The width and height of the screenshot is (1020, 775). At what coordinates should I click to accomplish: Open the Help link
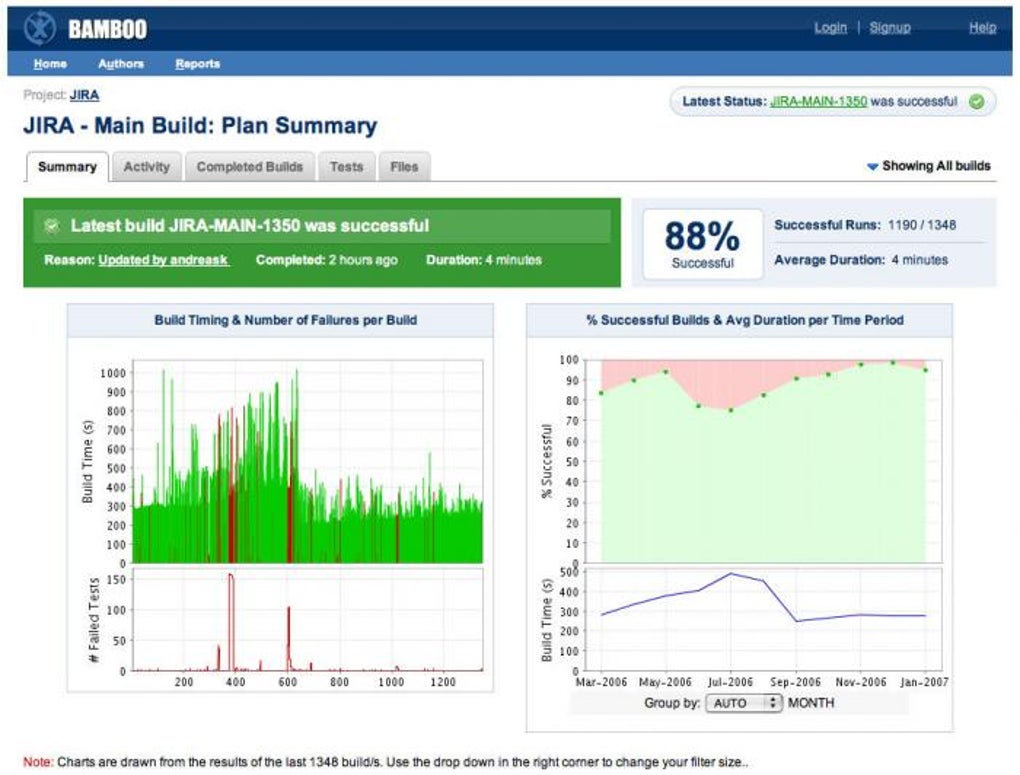(982, 27)
